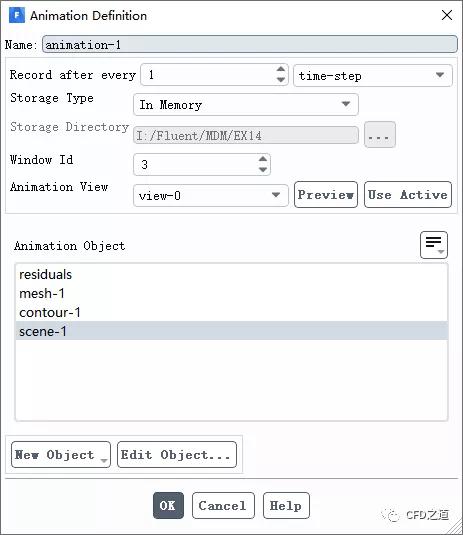463x535 pixels.
Task: Click the Preview button
Action: tap(326, 195)
